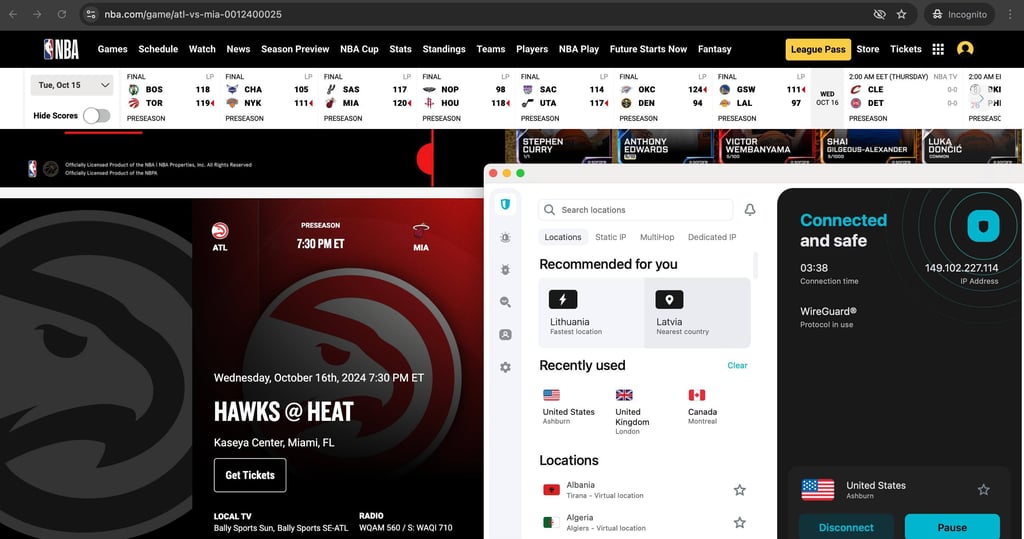
Task: Switch to the Static IP tab
Action: (x=611, y=237)
